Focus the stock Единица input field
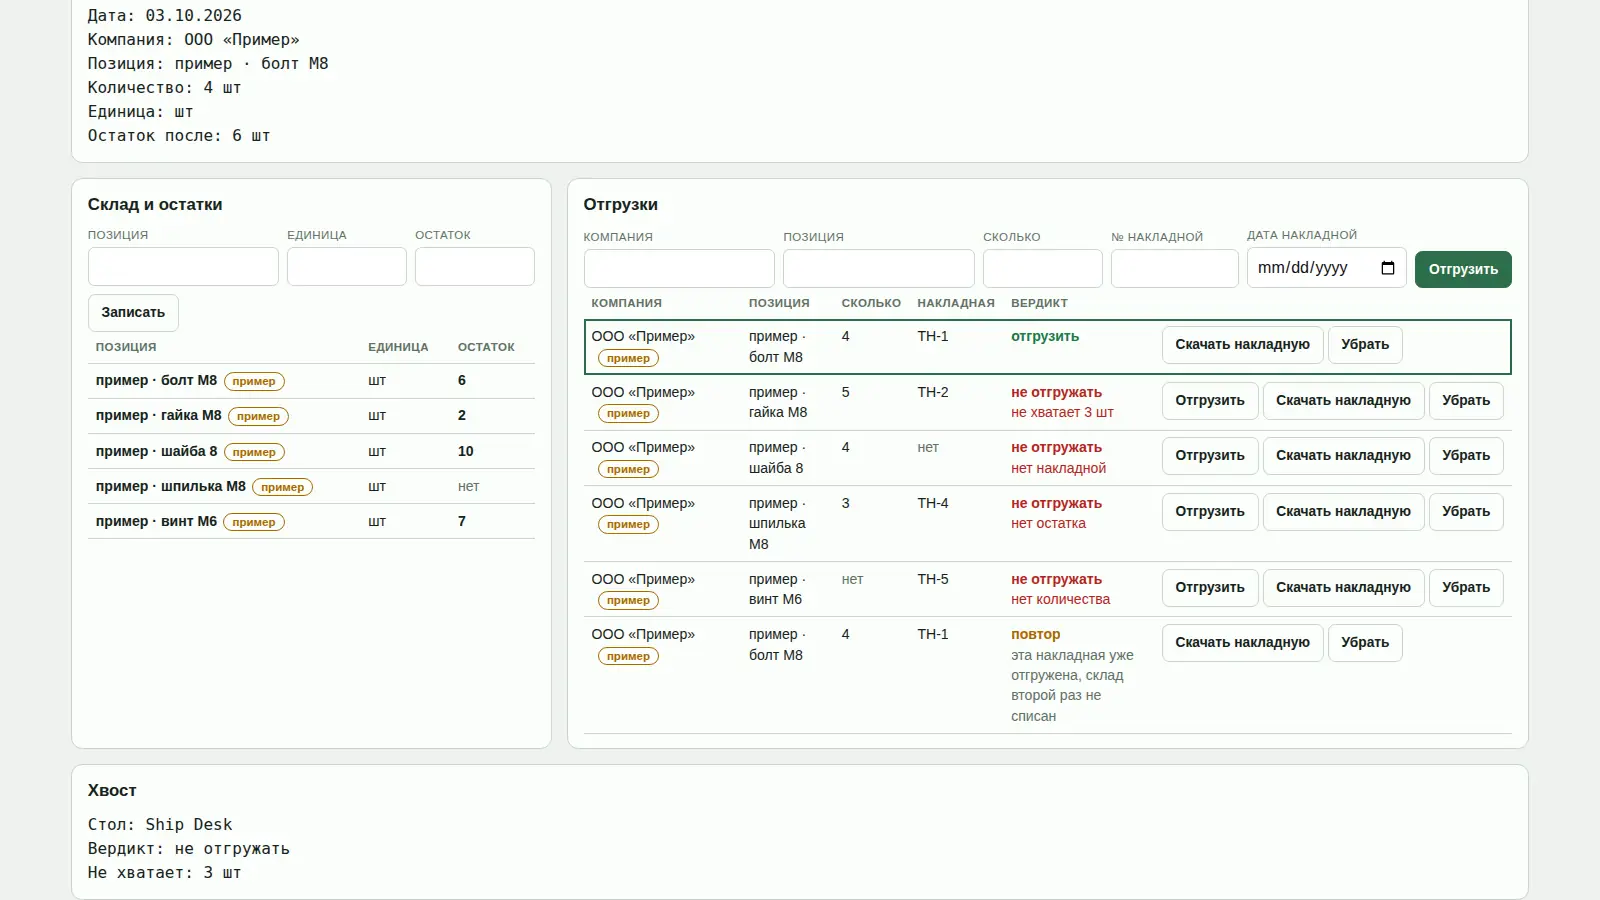The image size is (1600, 900). [347, 267]
